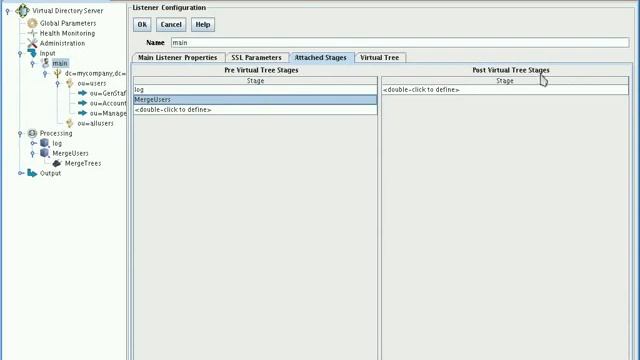Click the Pre Virtual Tree Stage column header
The height and width of the screenshot is (360, 640).
(256, 81)
